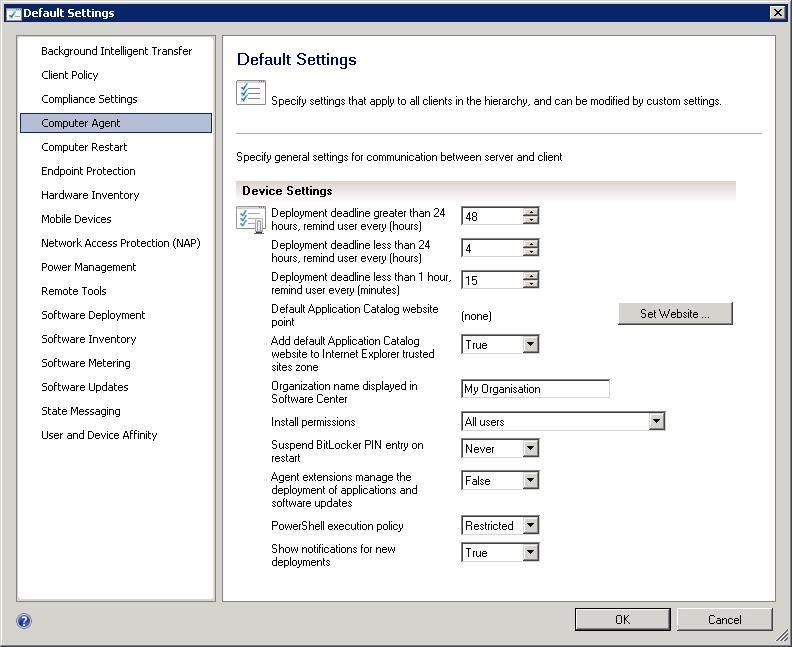
Task: Select Client Policy from the left list
Action: pos(69,75)
